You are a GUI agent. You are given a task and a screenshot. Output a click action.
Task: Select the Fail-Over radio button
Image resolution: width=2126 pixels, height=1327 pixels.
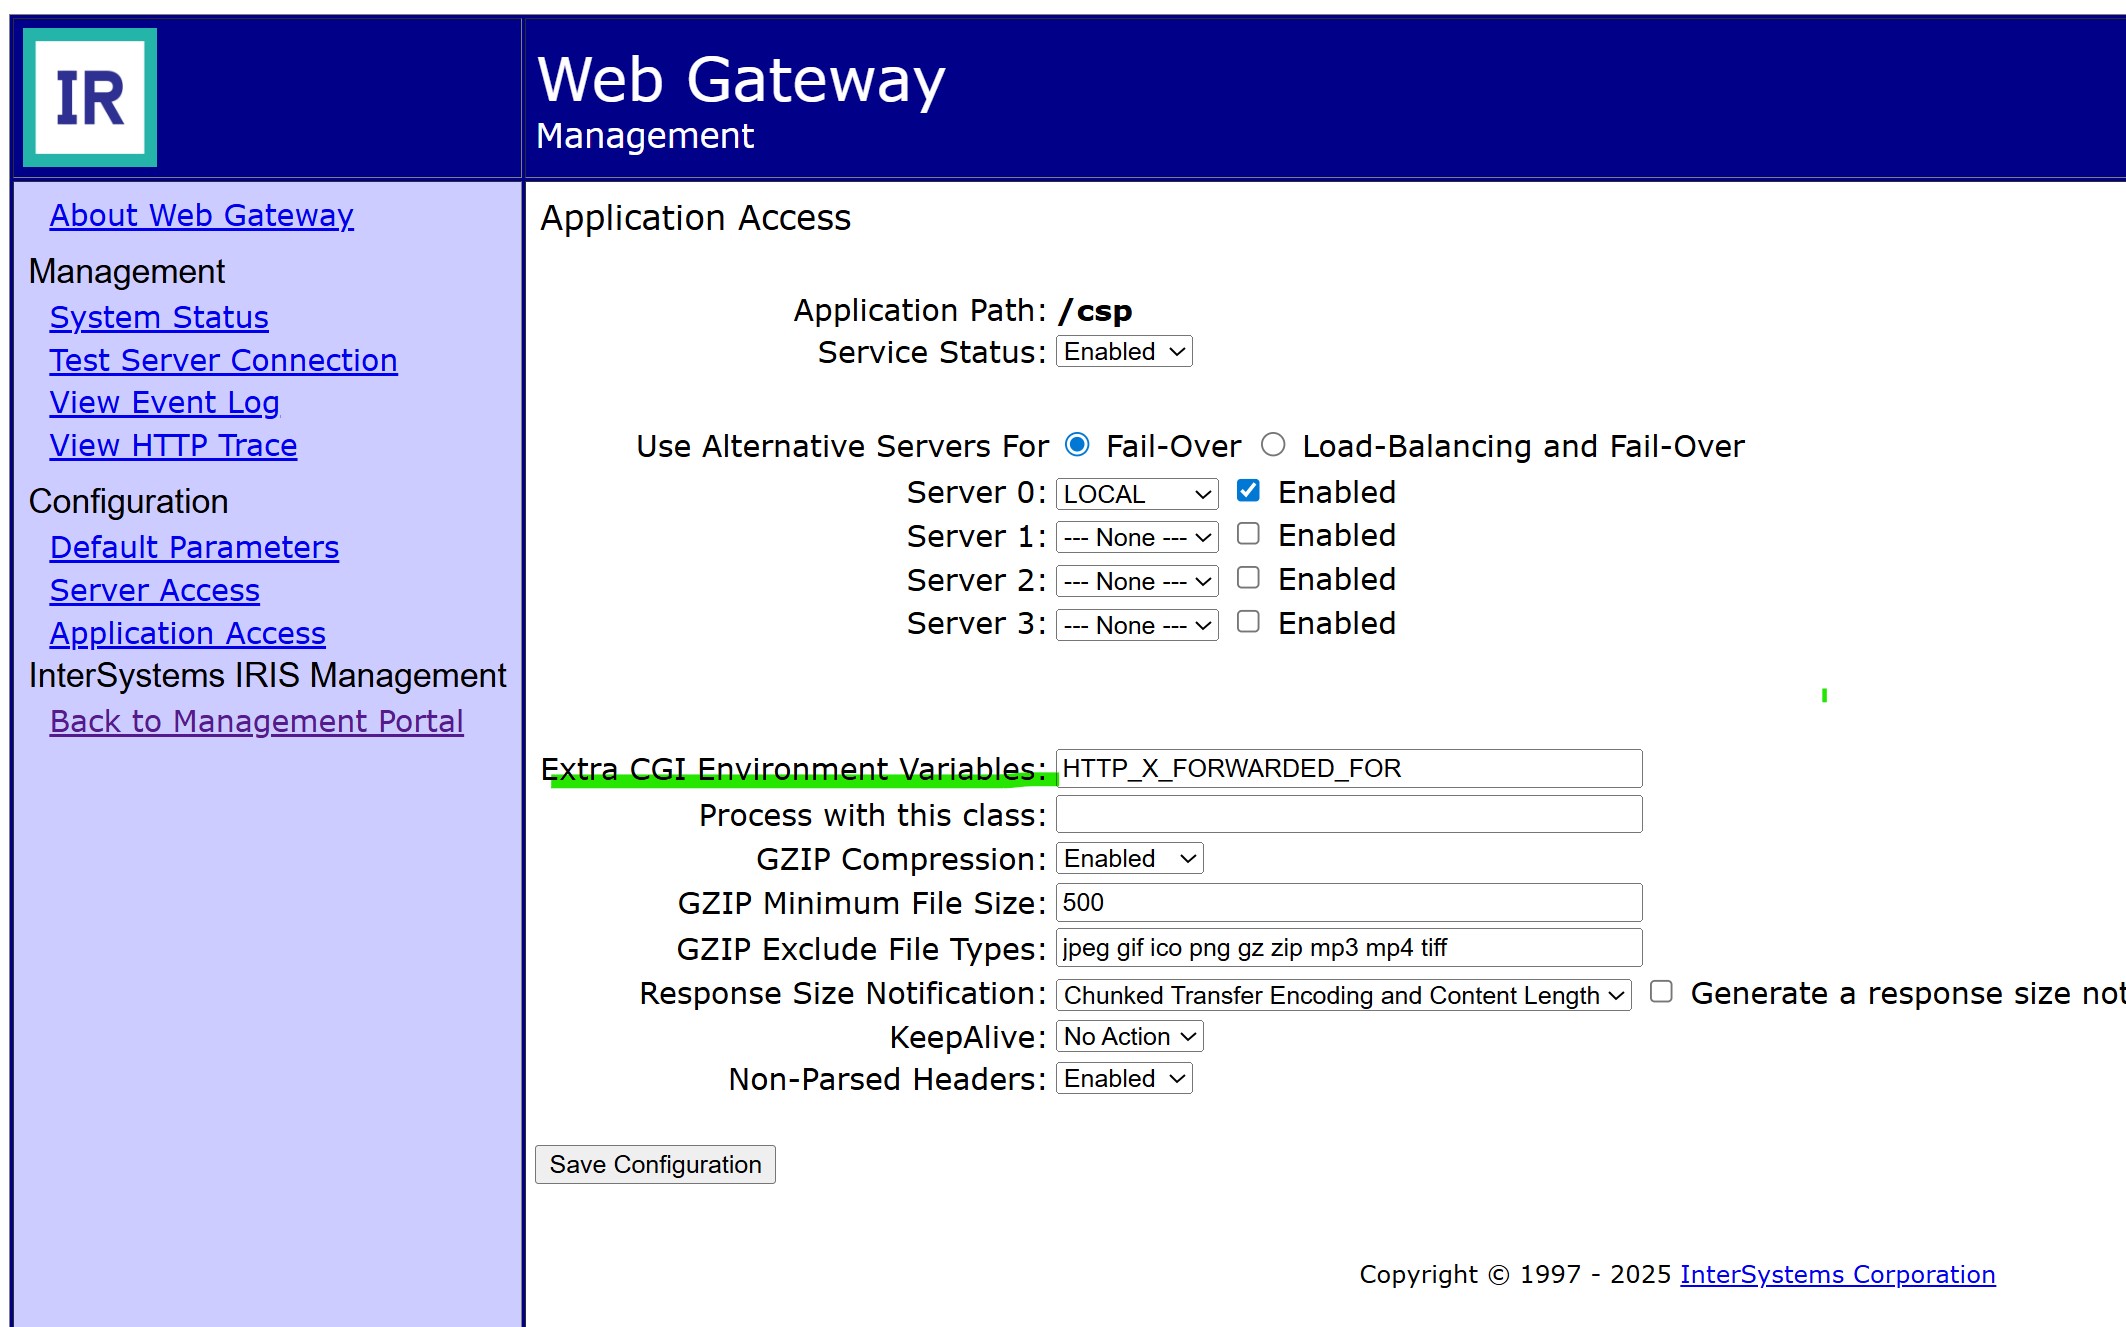[1077, 444]
